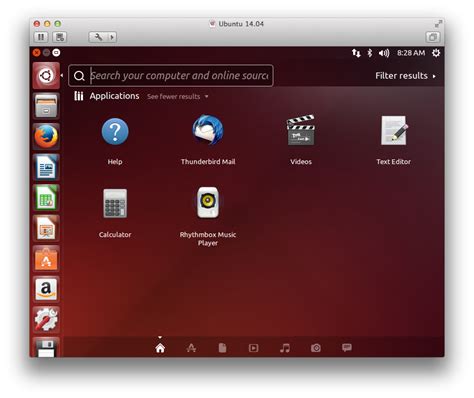Close the Dash with orange close button

coord(37,53)
